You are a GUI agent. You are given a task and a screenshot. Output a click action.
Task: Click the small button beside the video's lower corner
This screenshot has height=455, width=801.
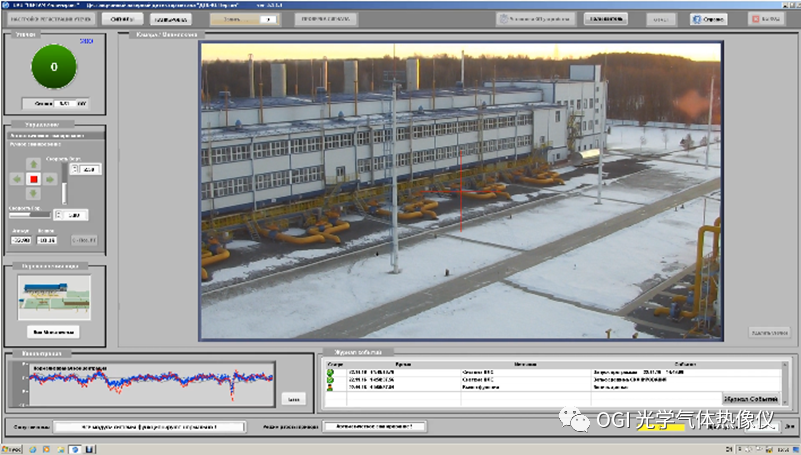pos(769,333)
